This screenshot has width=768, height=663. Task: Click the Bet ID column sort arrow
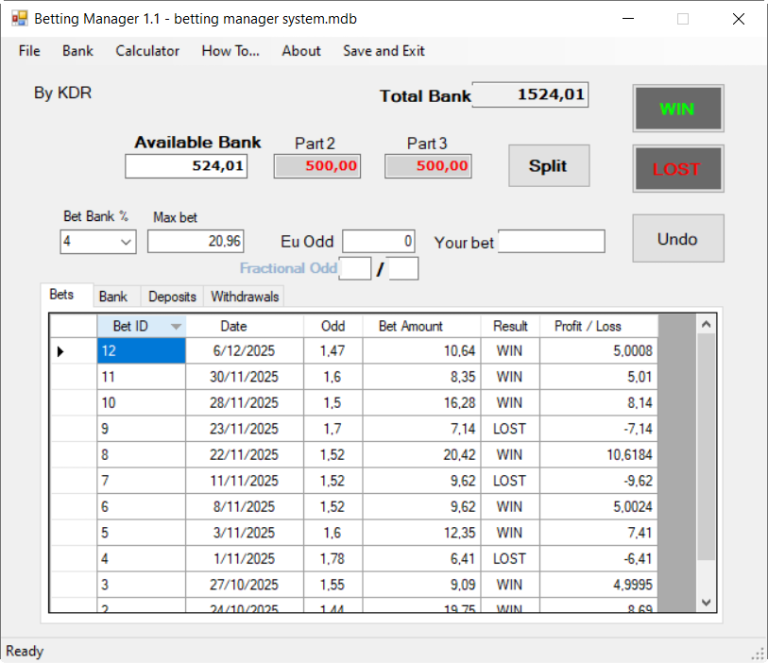point(176,326)
